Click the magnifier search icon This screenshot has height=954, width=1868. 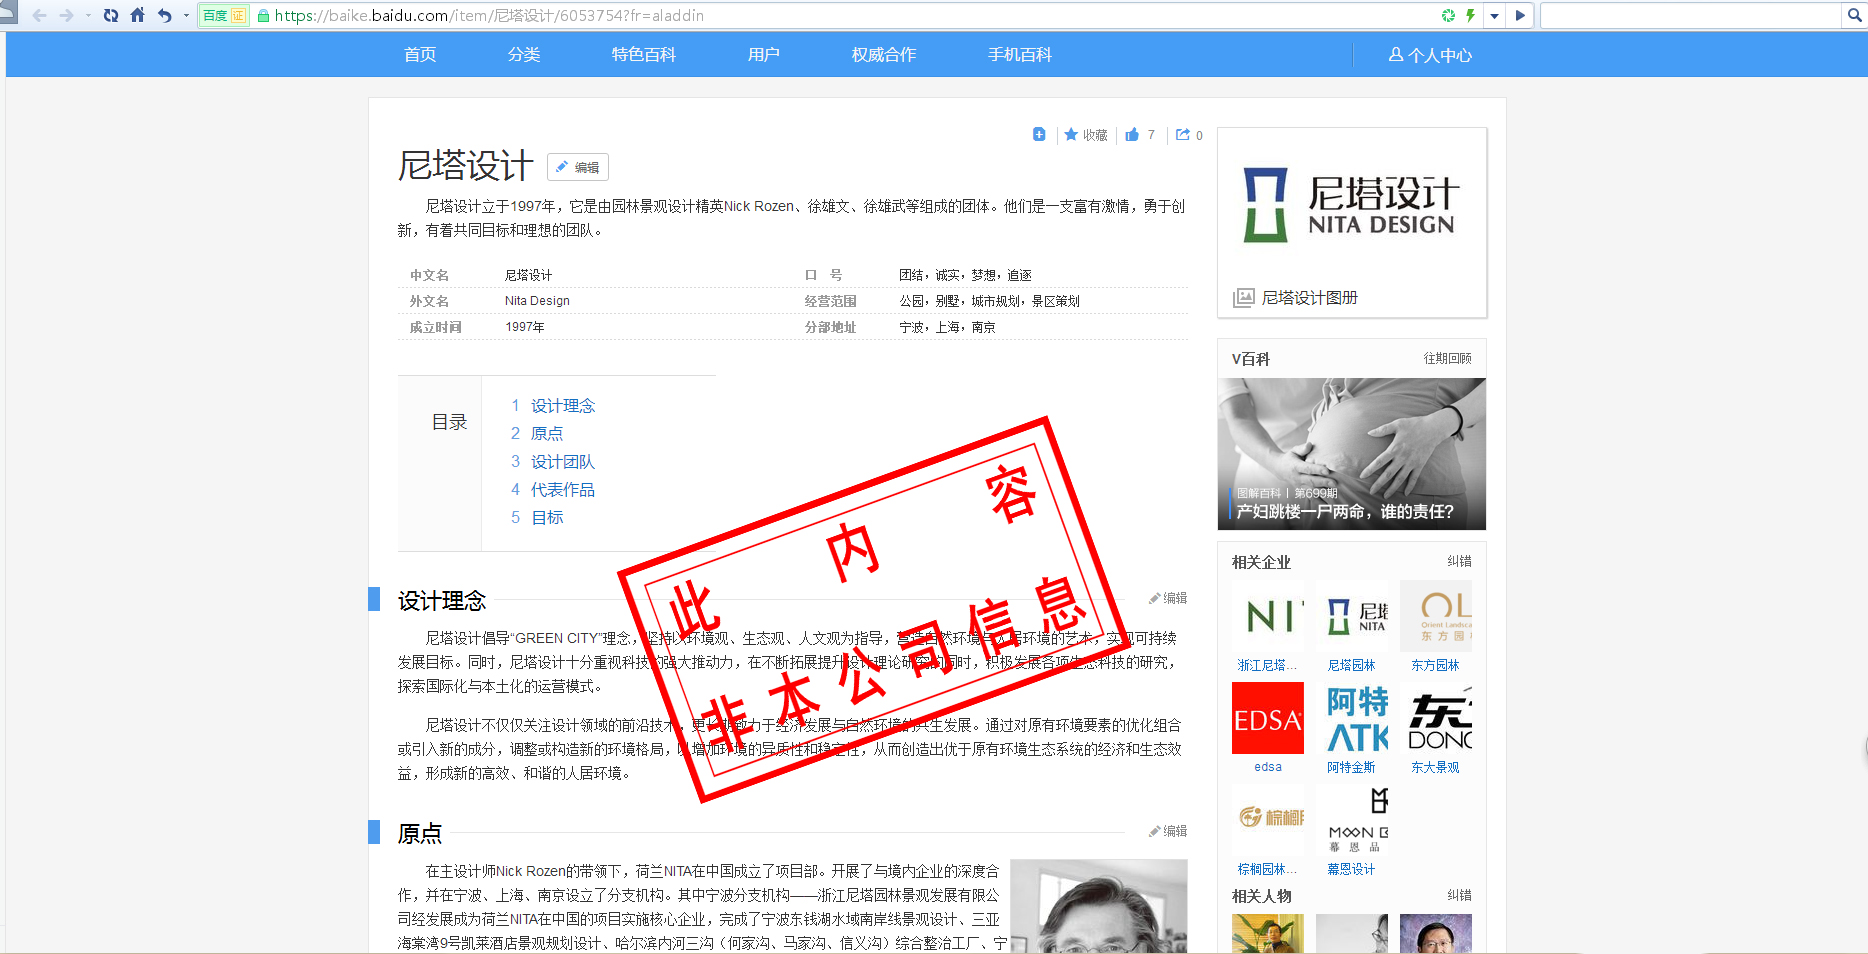point(1855,15)
